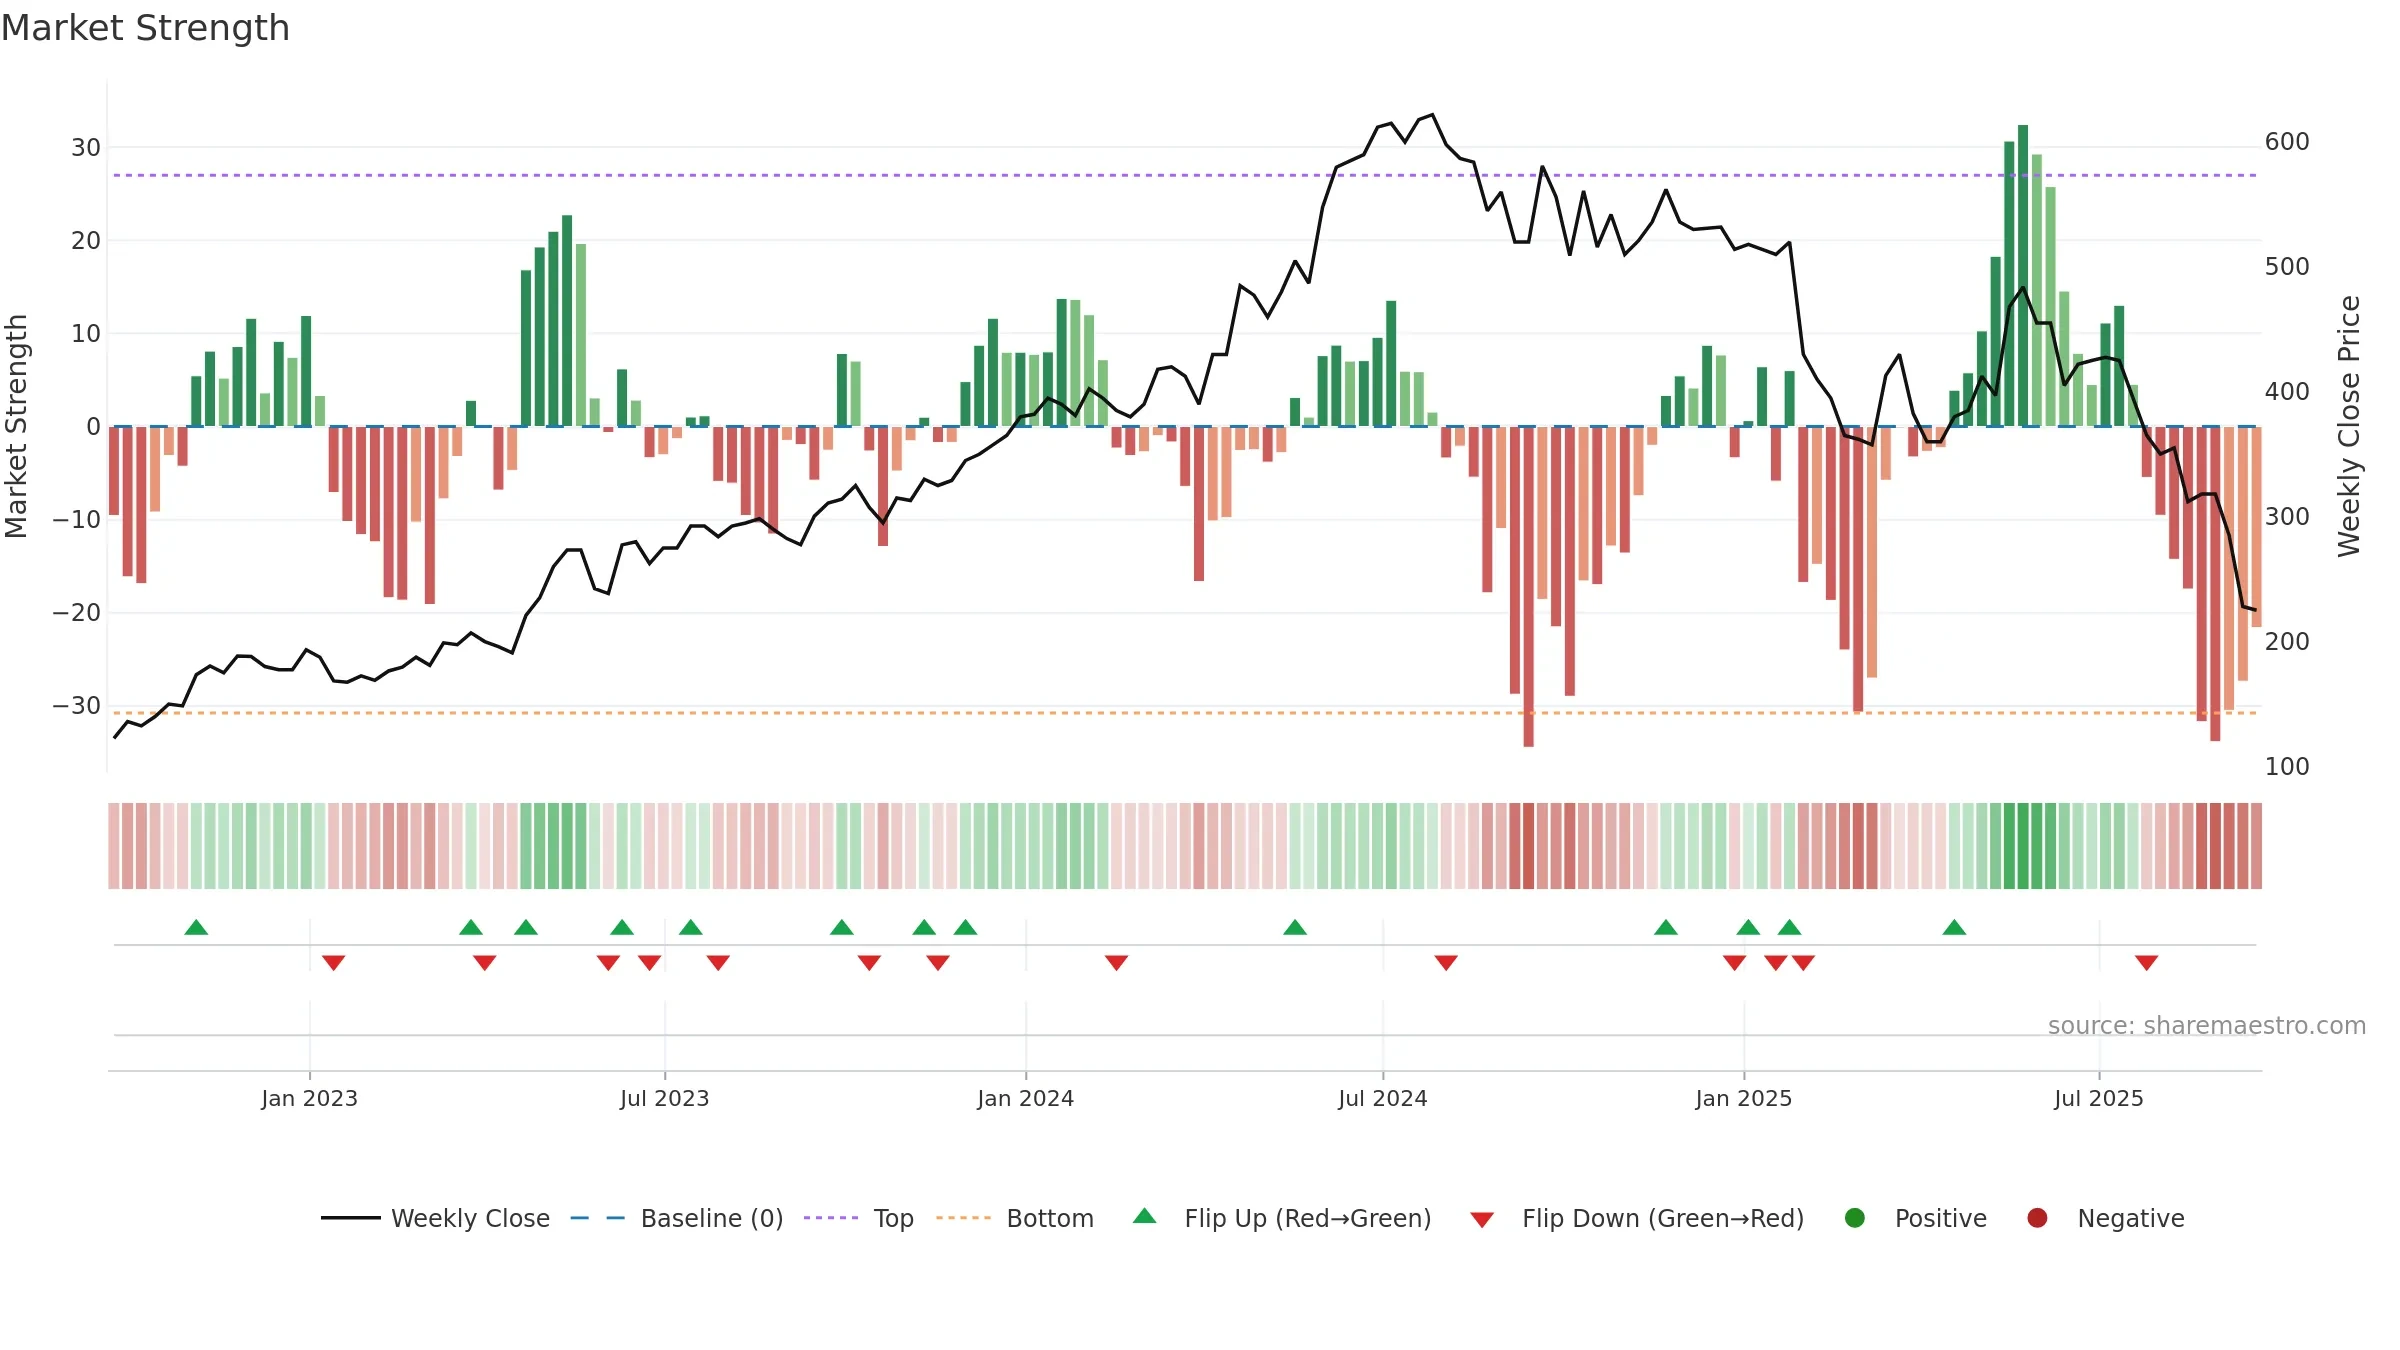Click the Jan 2024 x-axis label

coord(1026,1098)
